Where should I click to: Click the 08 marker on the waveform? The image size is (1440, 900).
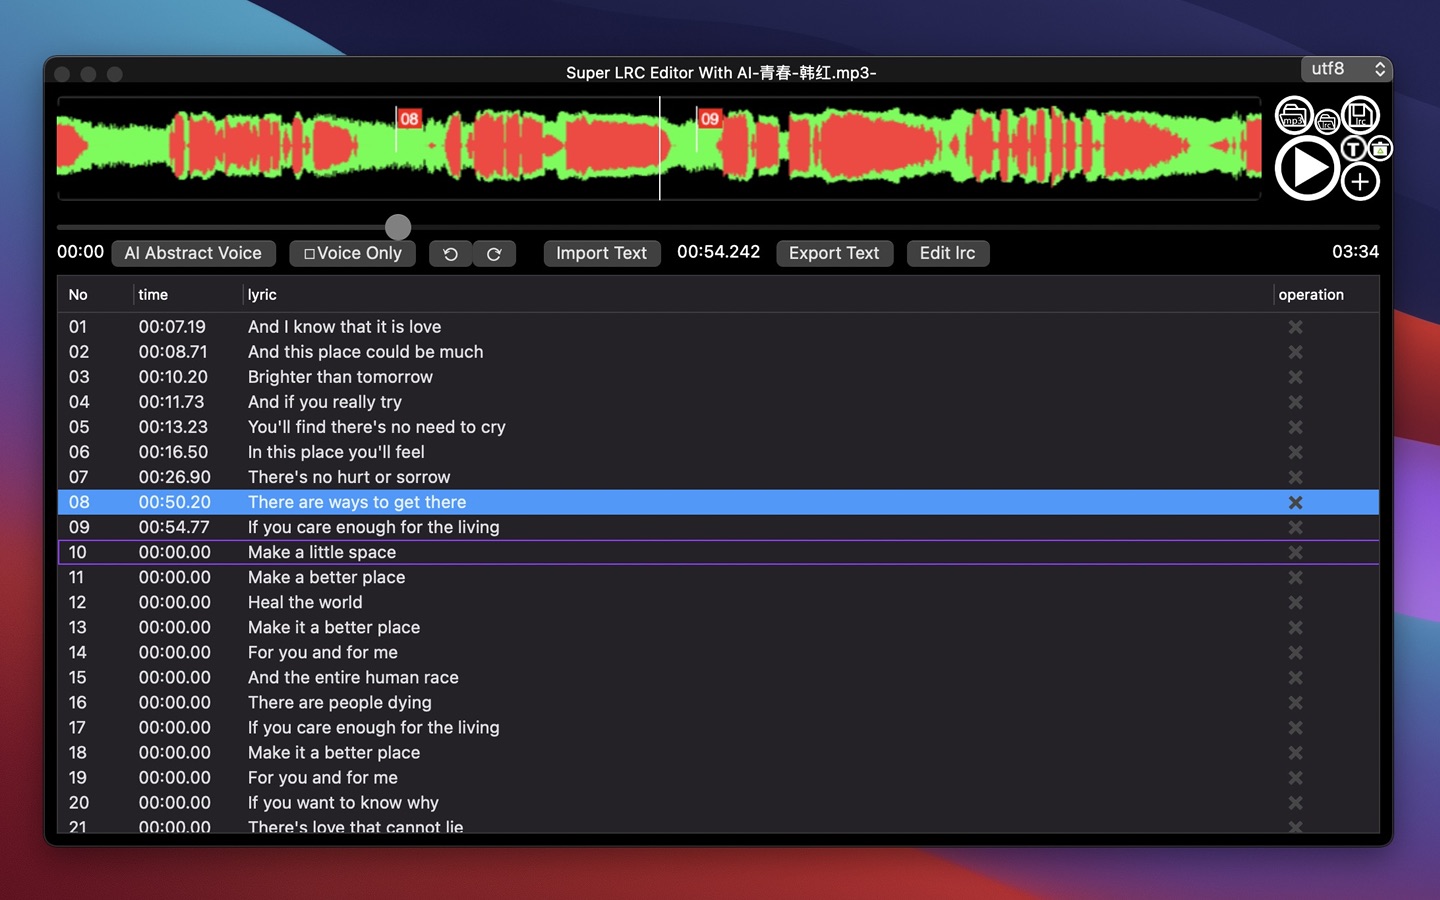pos(409,119)
